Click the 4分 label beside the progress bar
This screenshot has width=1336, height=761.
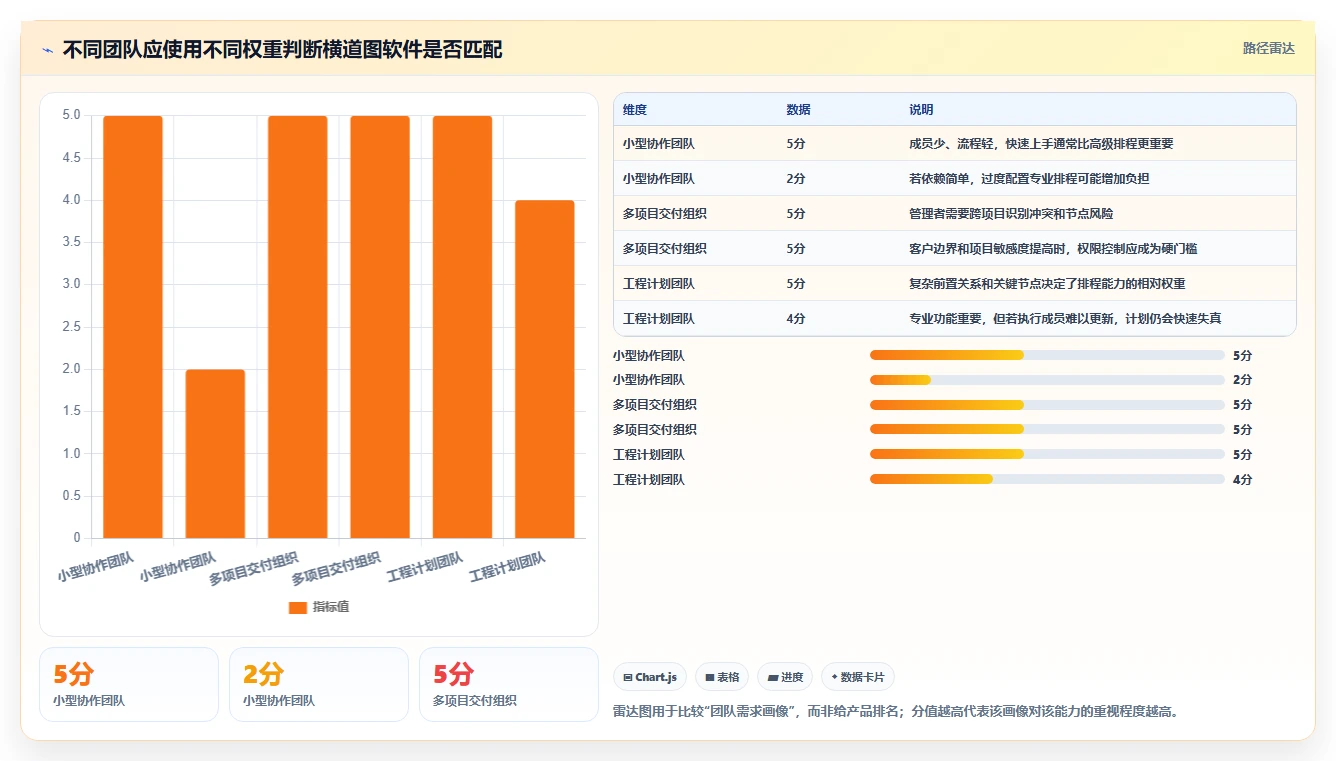[x=1242, y=480]
